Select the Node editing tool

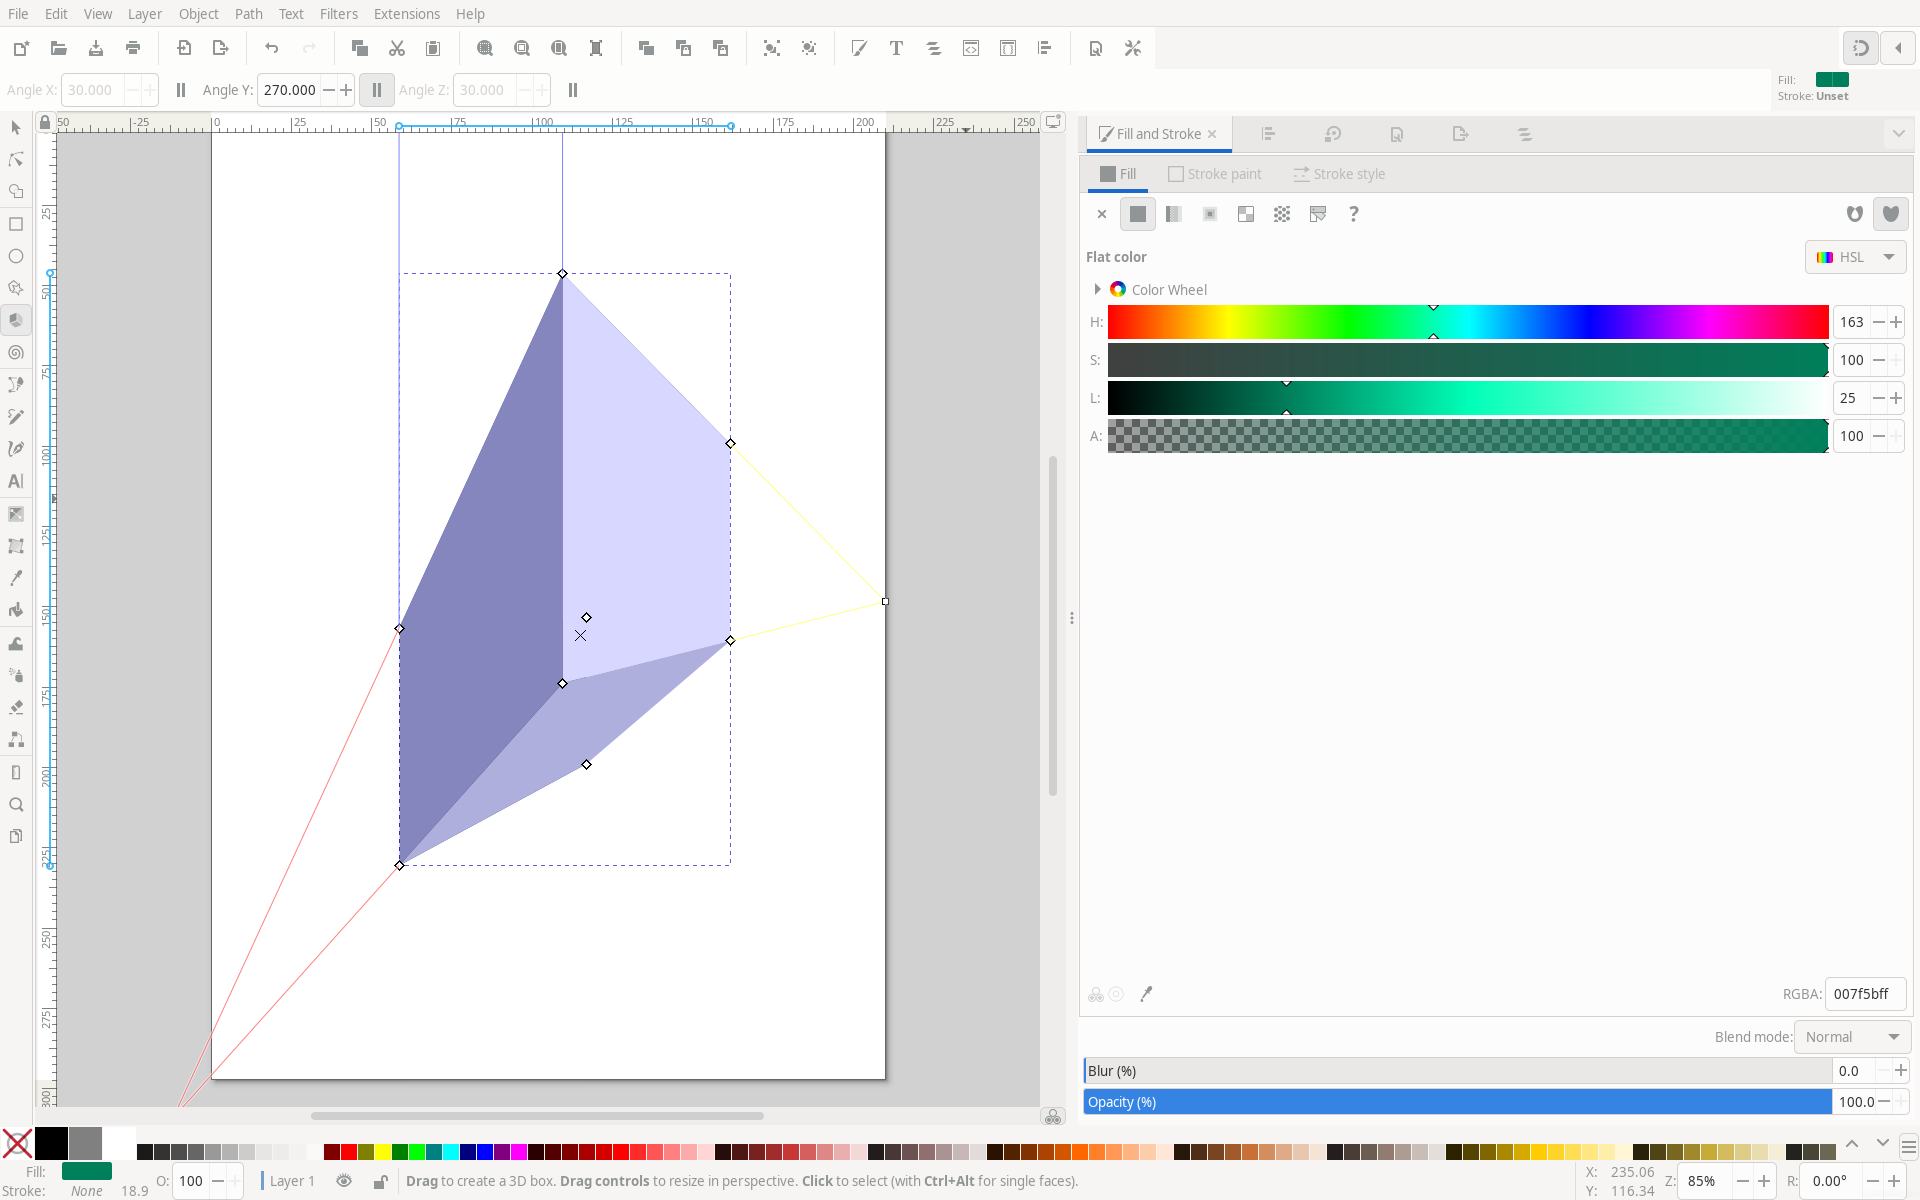pyautogui.click(x=16, y=160)
